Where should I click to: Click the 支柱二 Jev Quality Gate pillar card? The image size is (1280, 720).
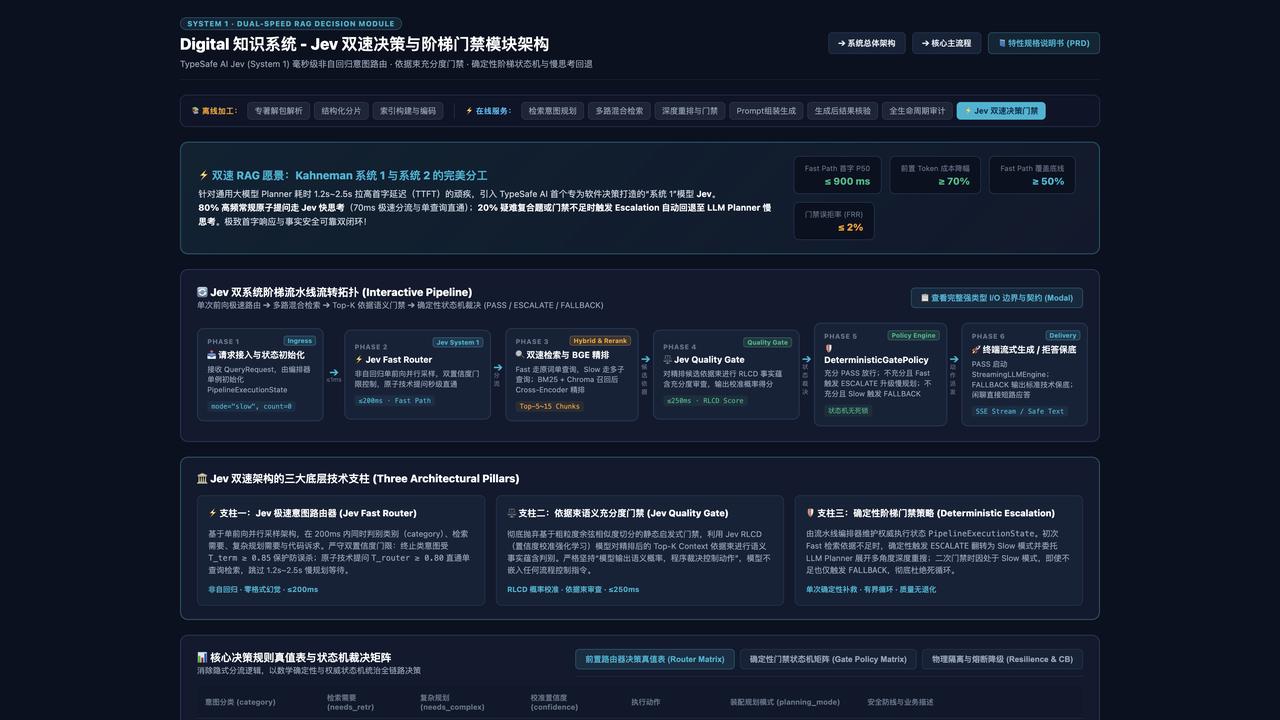click(x=639, y=551)
